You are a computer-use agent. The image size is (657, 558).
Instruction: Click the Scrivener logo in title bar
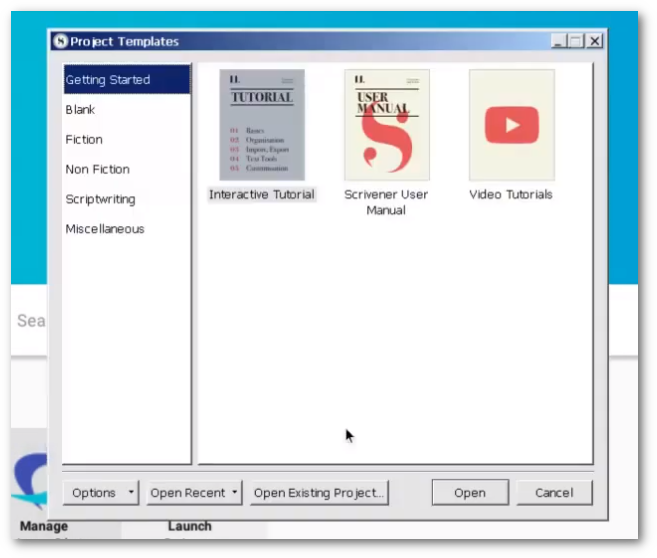(x=60, y=41)
